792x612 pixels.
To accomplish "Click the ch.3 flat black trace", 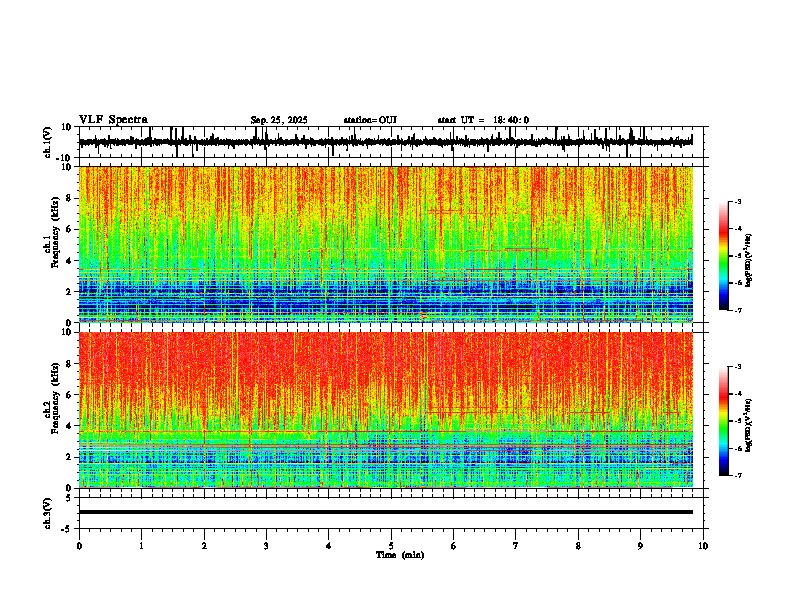I will tap(386, 512).
